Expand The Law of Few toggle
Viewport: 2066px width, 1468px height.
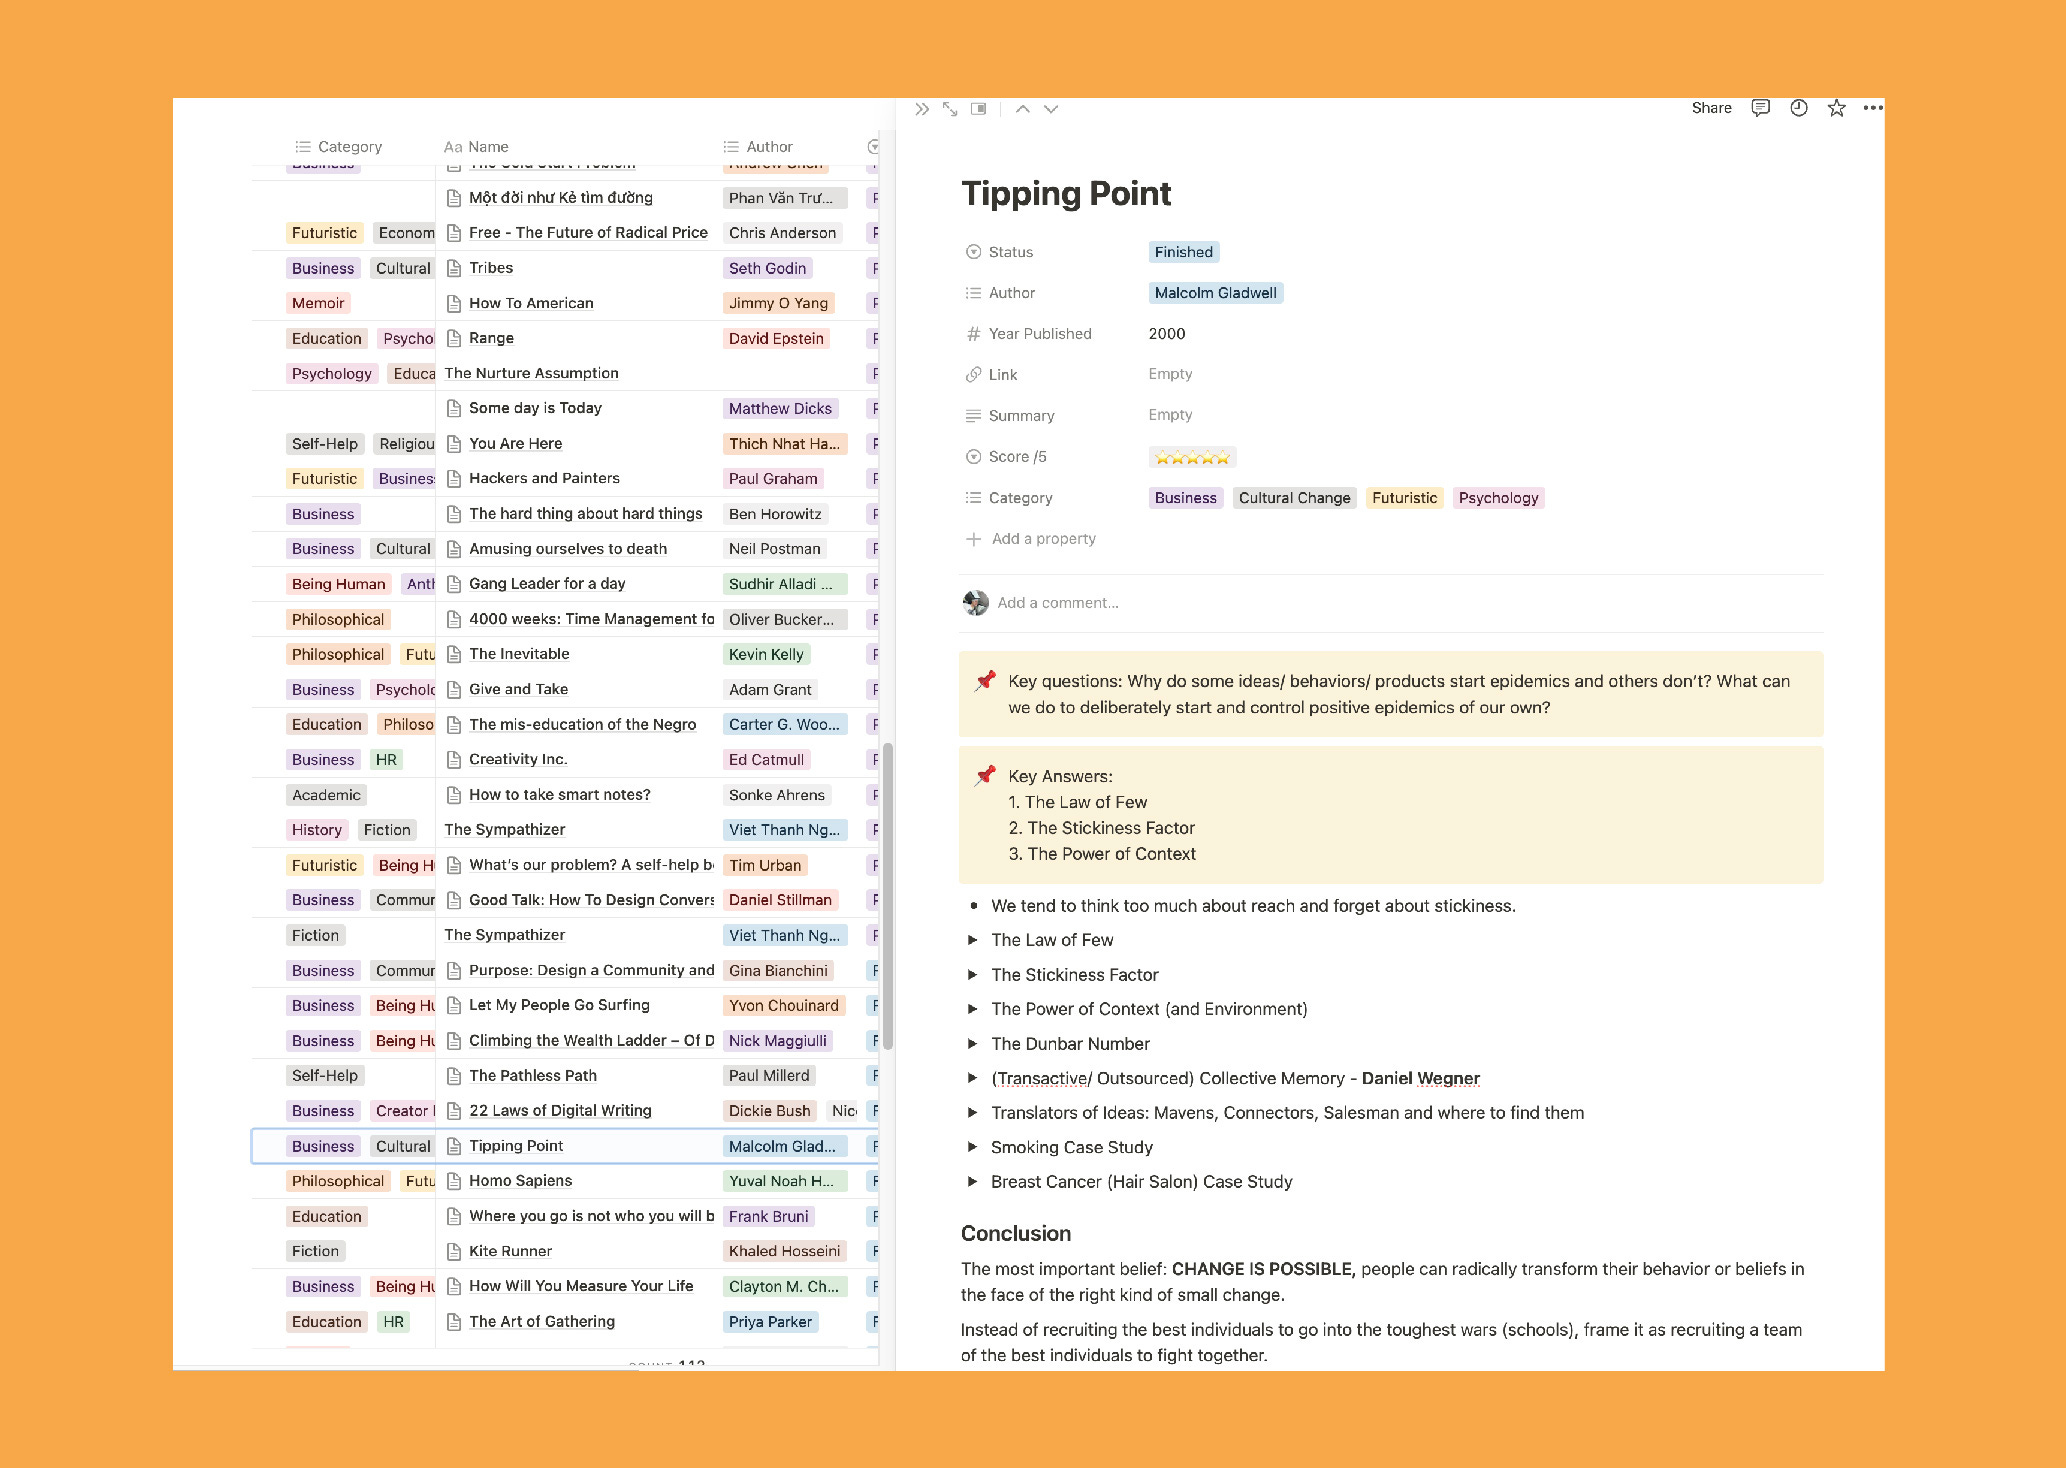coord(972,940)
